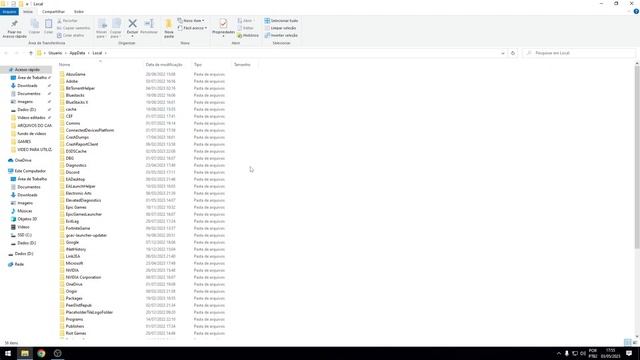
Task: Click the Abrir ribbon option
Action: click(245, 20)
